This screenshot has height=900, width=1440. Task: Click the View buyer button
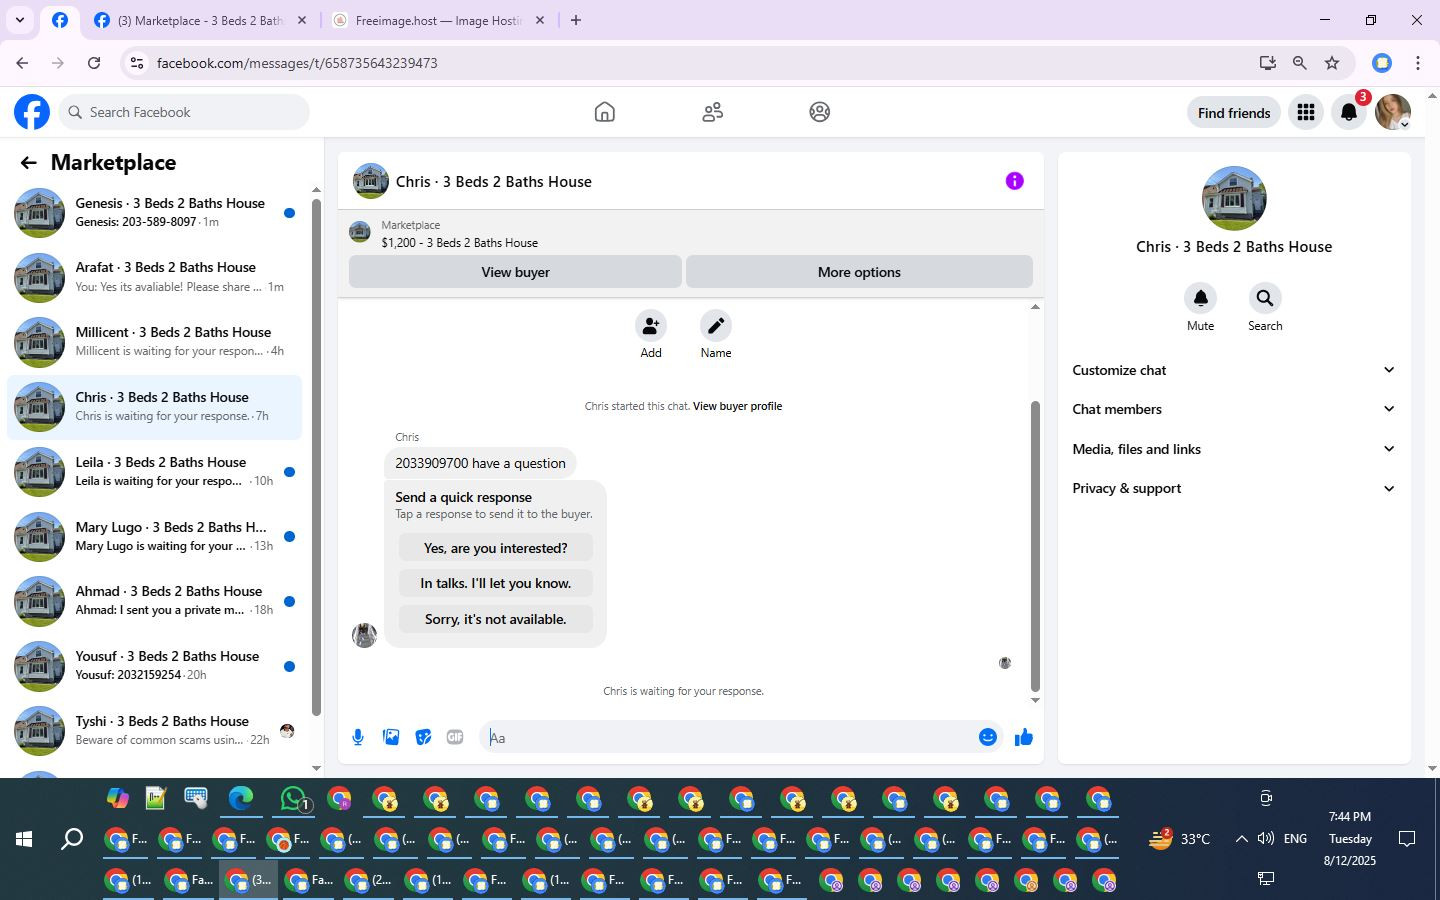click(515, 272)
